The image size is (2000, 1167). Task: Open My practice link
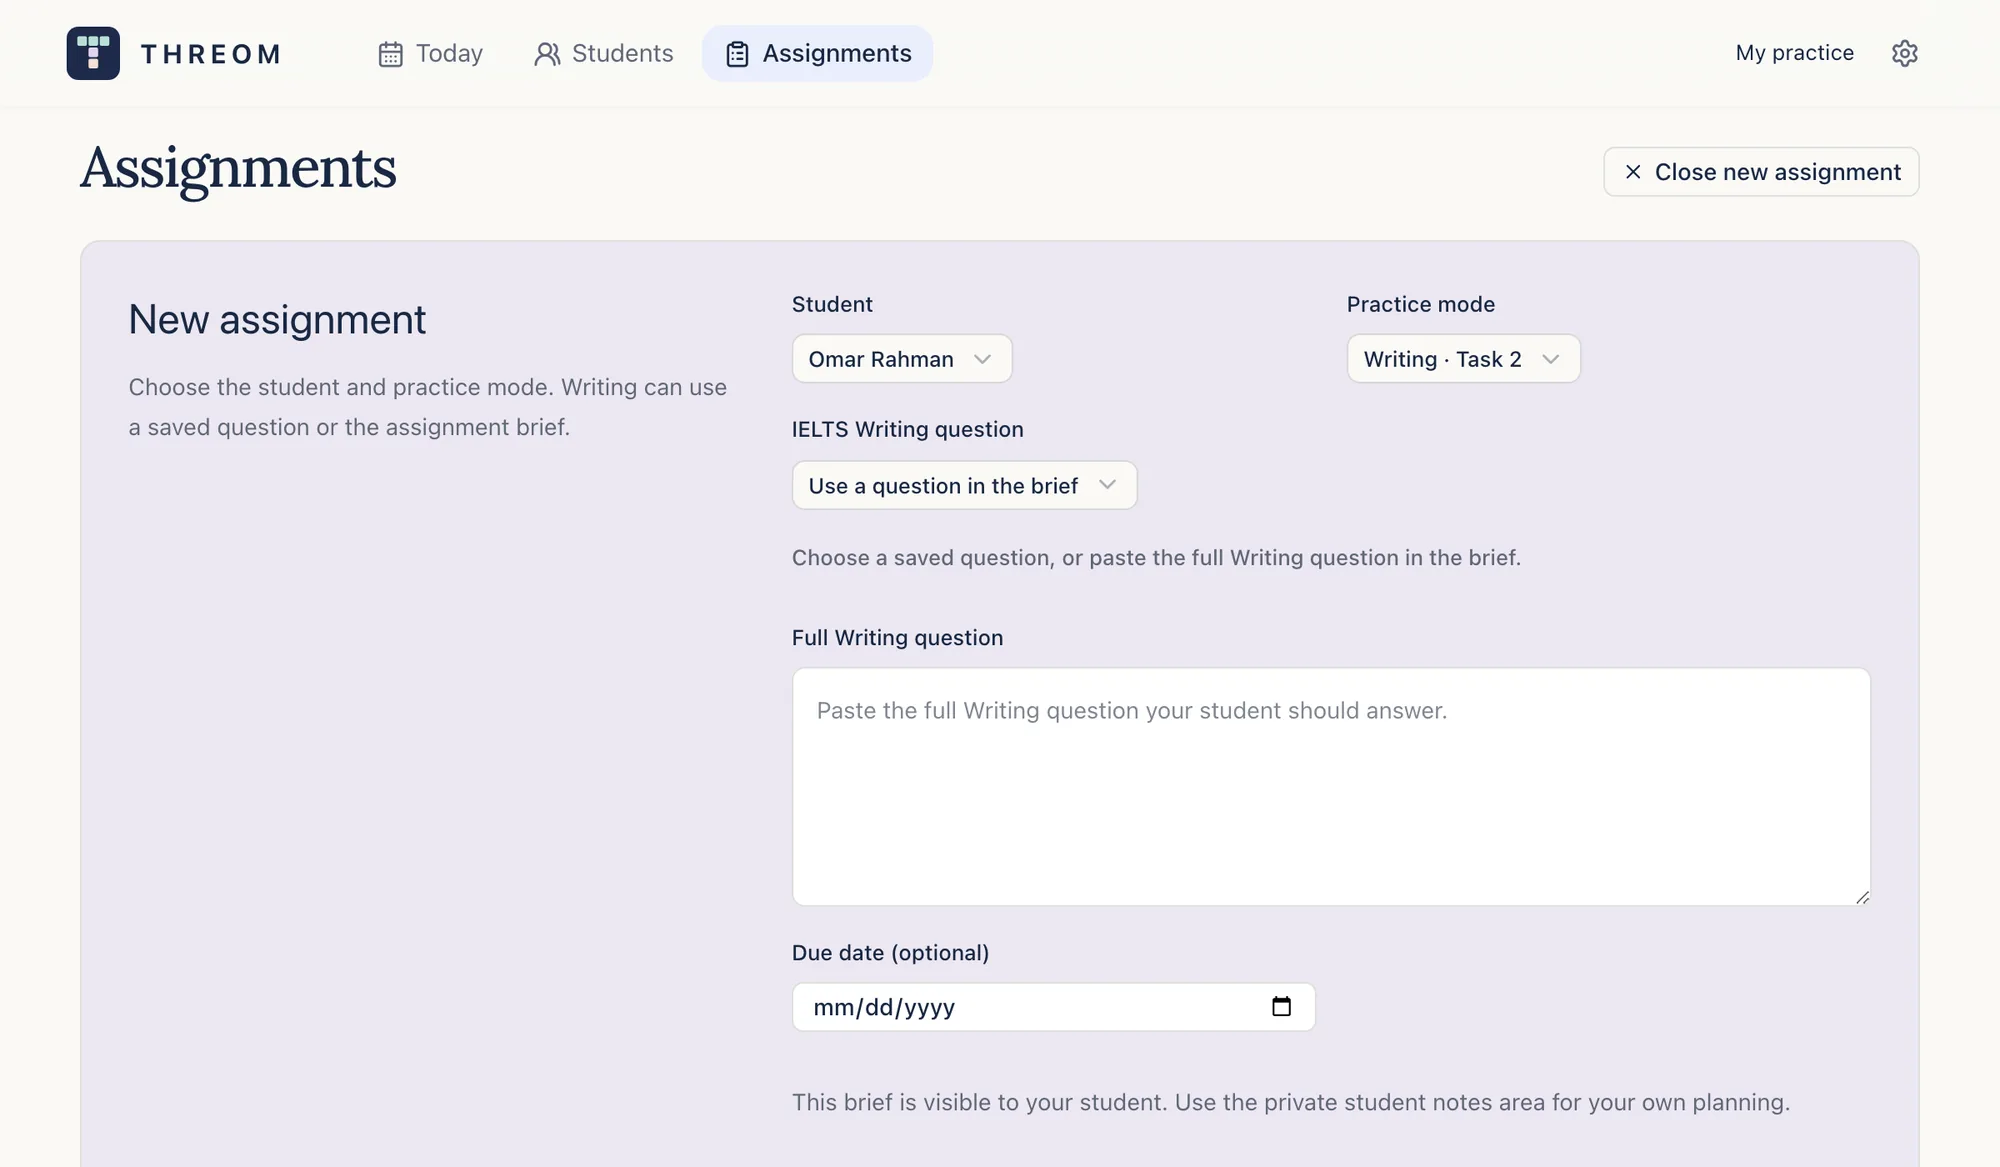pos(1794,53)
